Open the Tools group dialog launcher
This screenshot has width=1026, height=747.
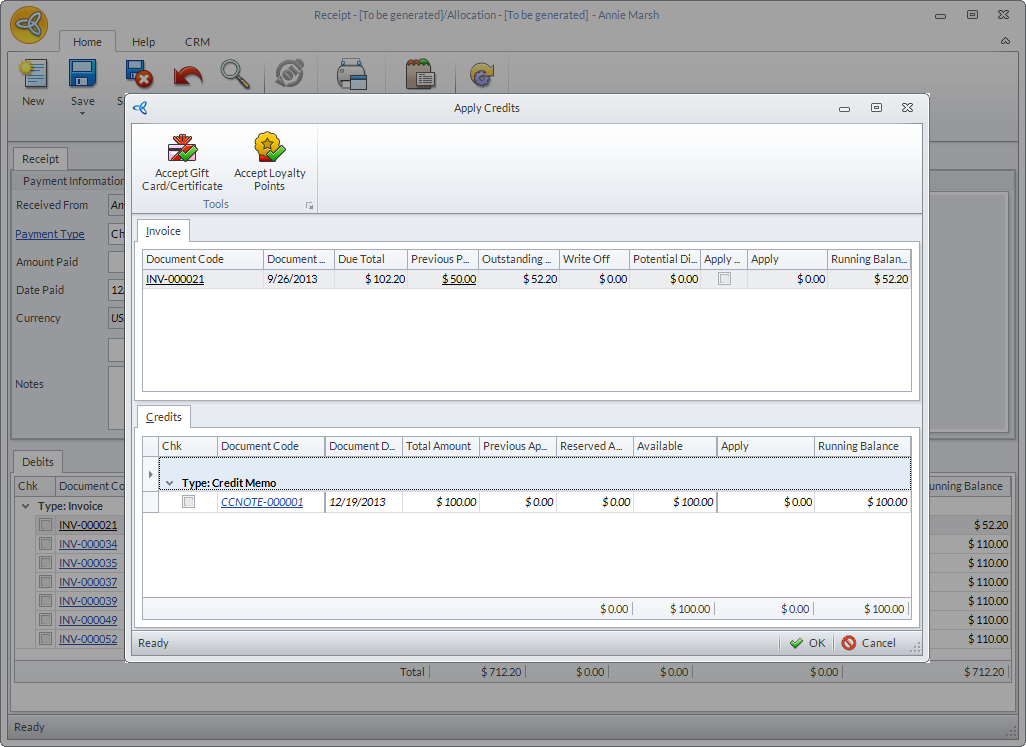(309, 205)
